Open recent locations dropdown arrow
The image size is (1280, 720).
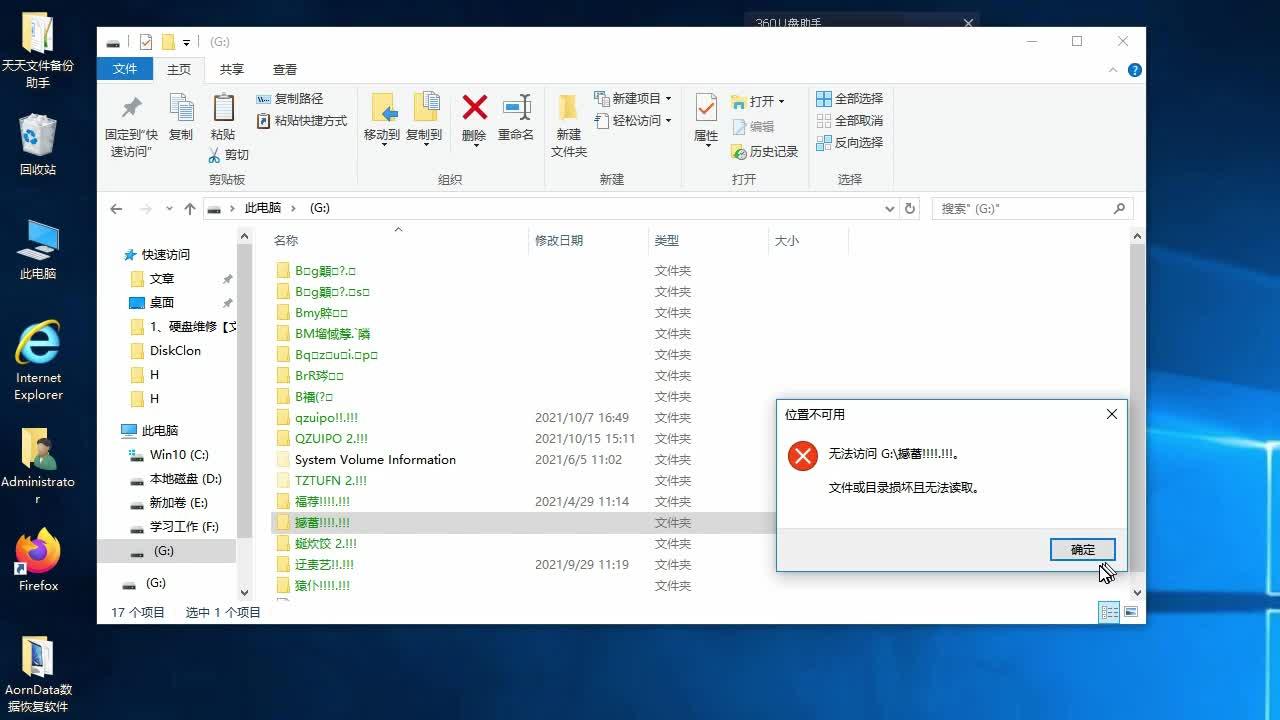pyautogui.click(x=168, y=209)
